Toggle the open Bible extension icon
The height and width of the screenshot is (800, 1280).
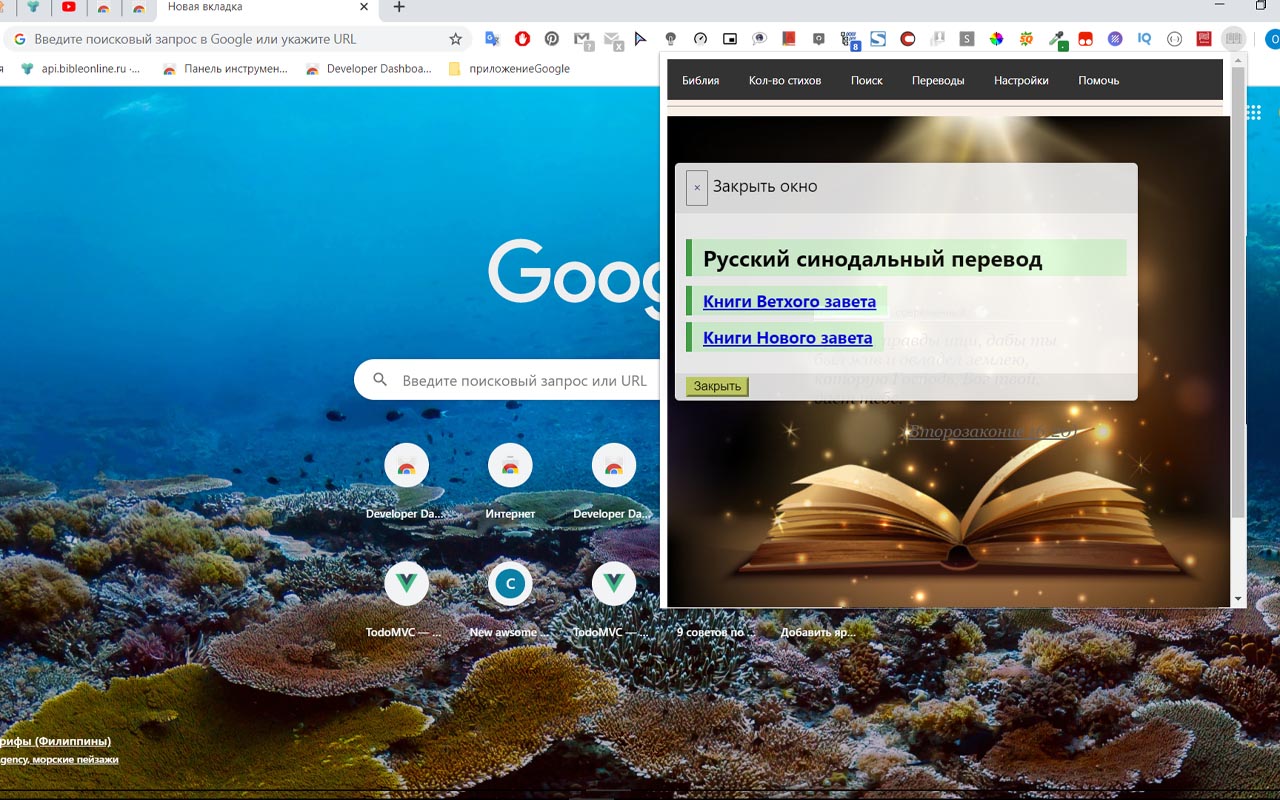1234,39
